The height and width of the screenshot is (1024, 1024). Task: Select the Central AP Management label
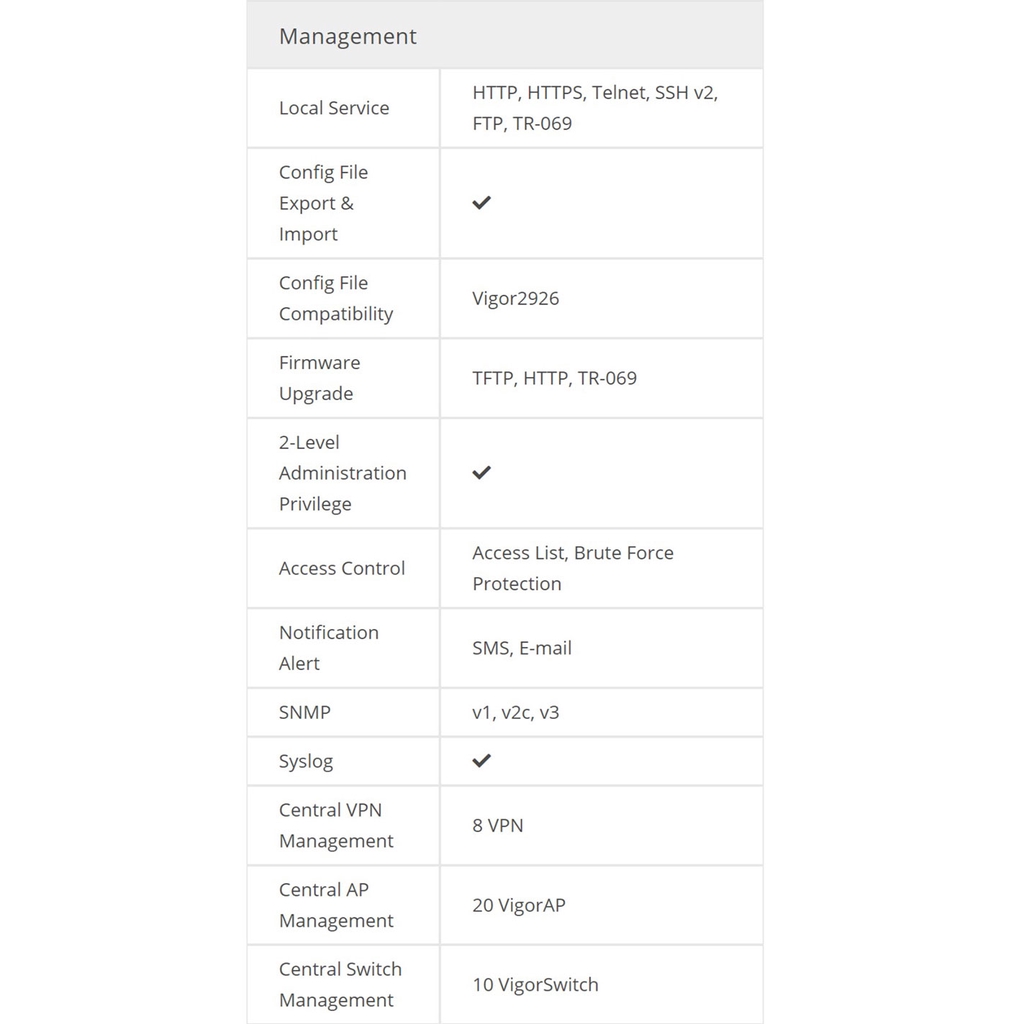click(x=336, y=905)
